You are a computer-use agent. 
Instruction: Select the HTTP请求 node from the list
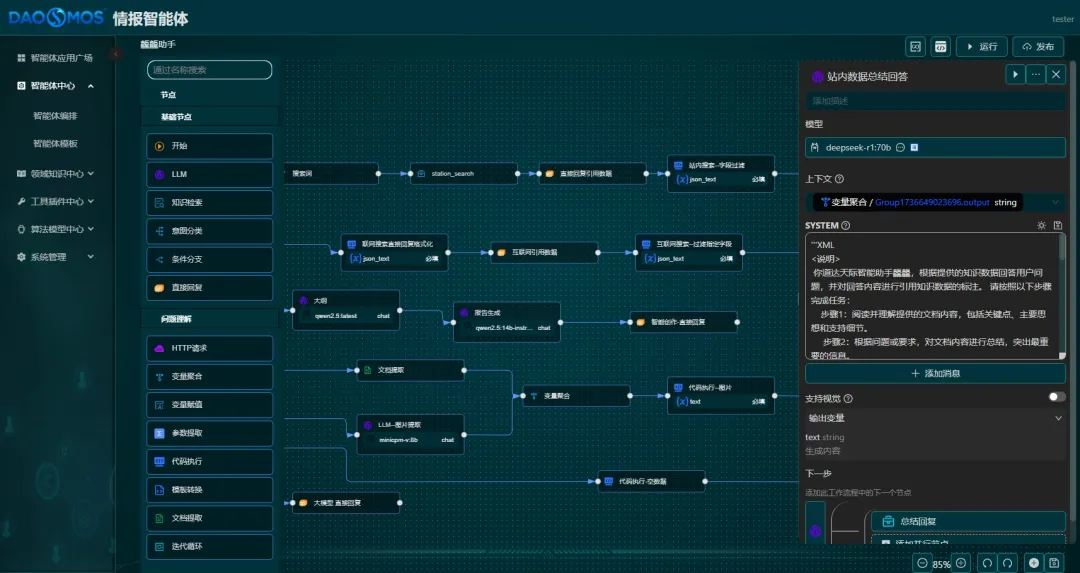(x=209, y=348)
